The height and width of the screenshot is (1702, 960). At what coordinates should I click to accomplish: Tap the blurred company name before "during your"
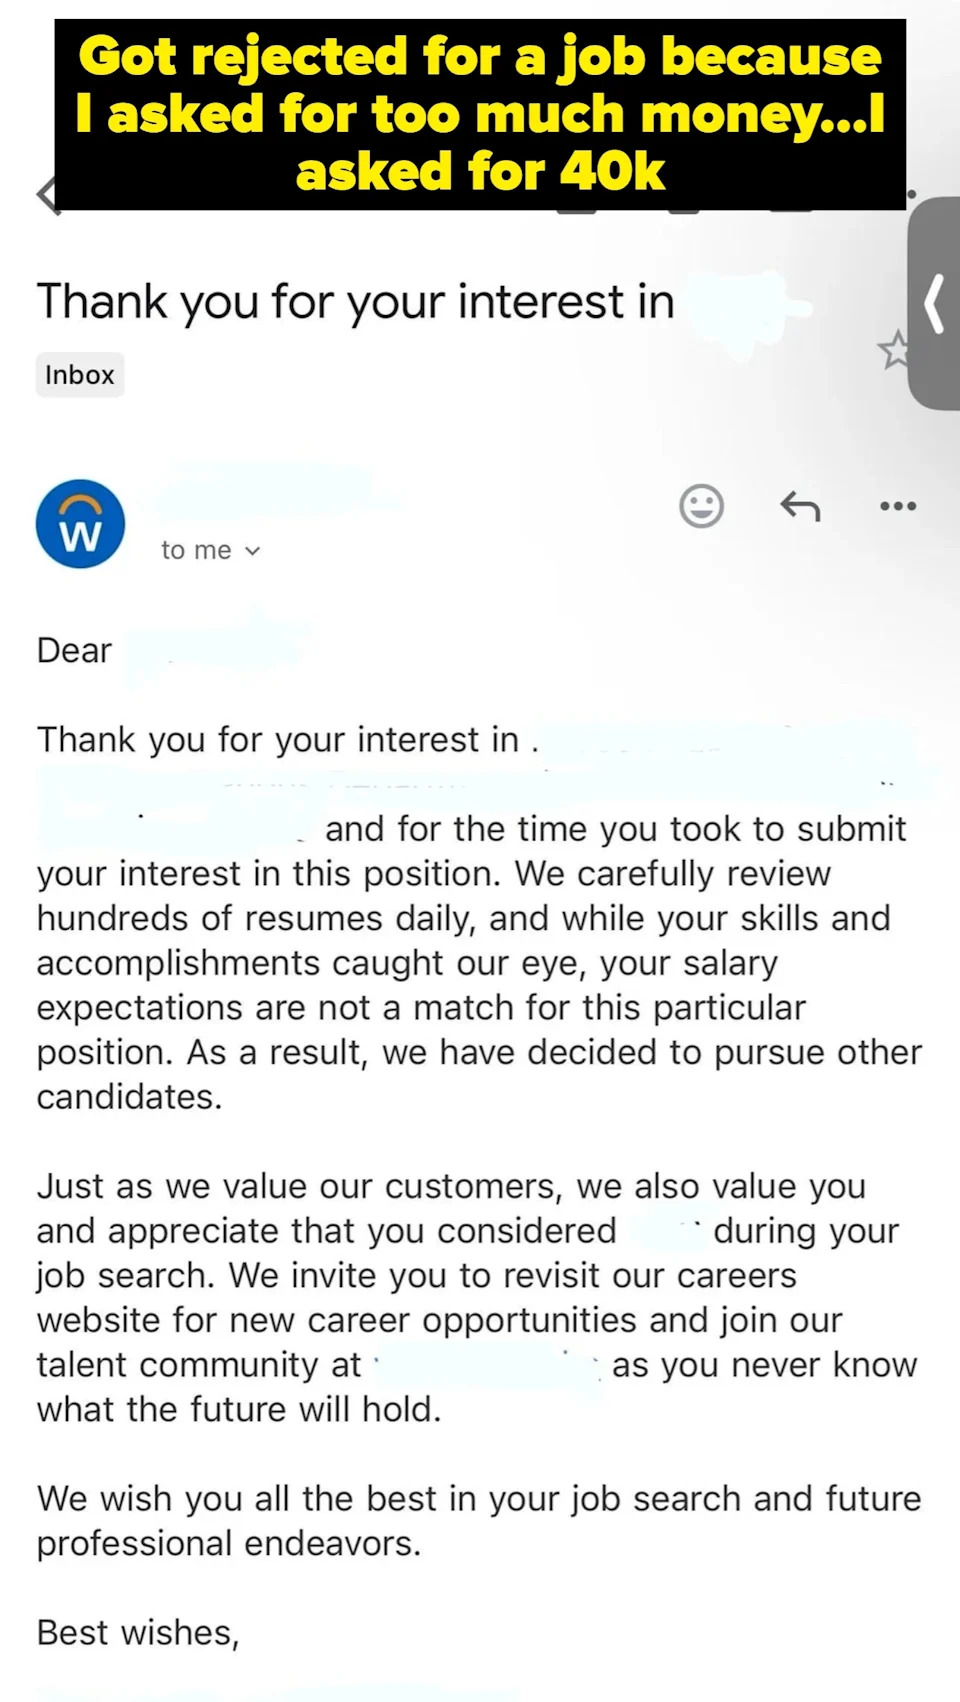pos(665,1231)
